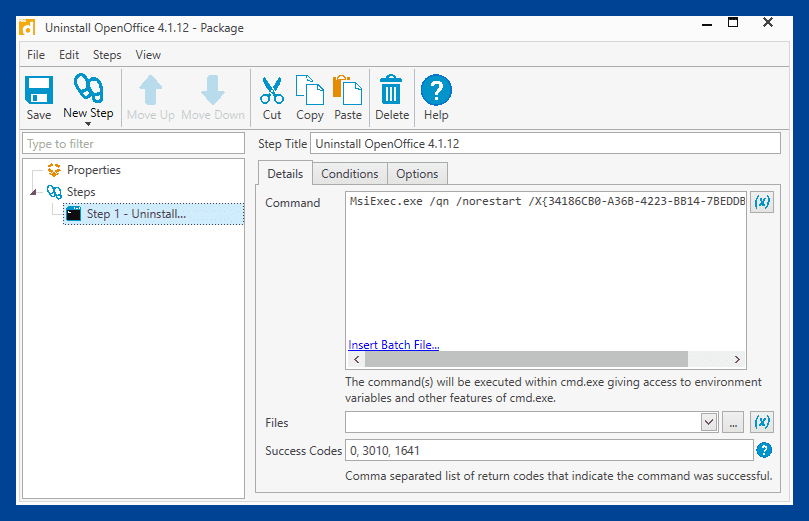Switch to the Conditions tab
The image size is (809, 521).
tap(350, 174)
